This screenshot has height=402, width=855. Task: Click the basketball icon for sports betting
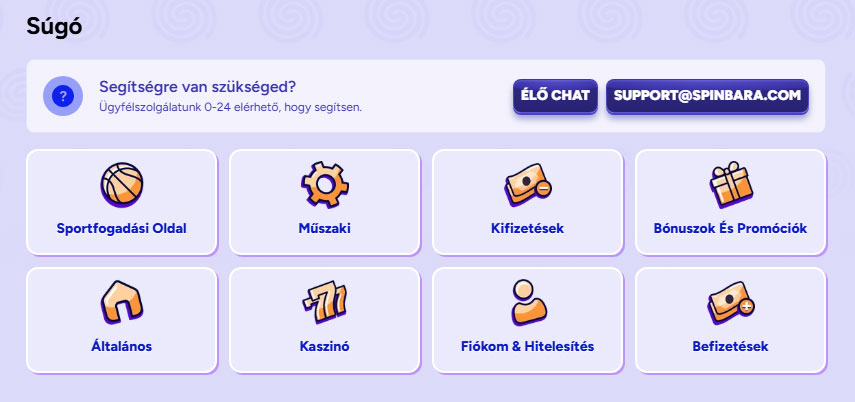point(122,183)
